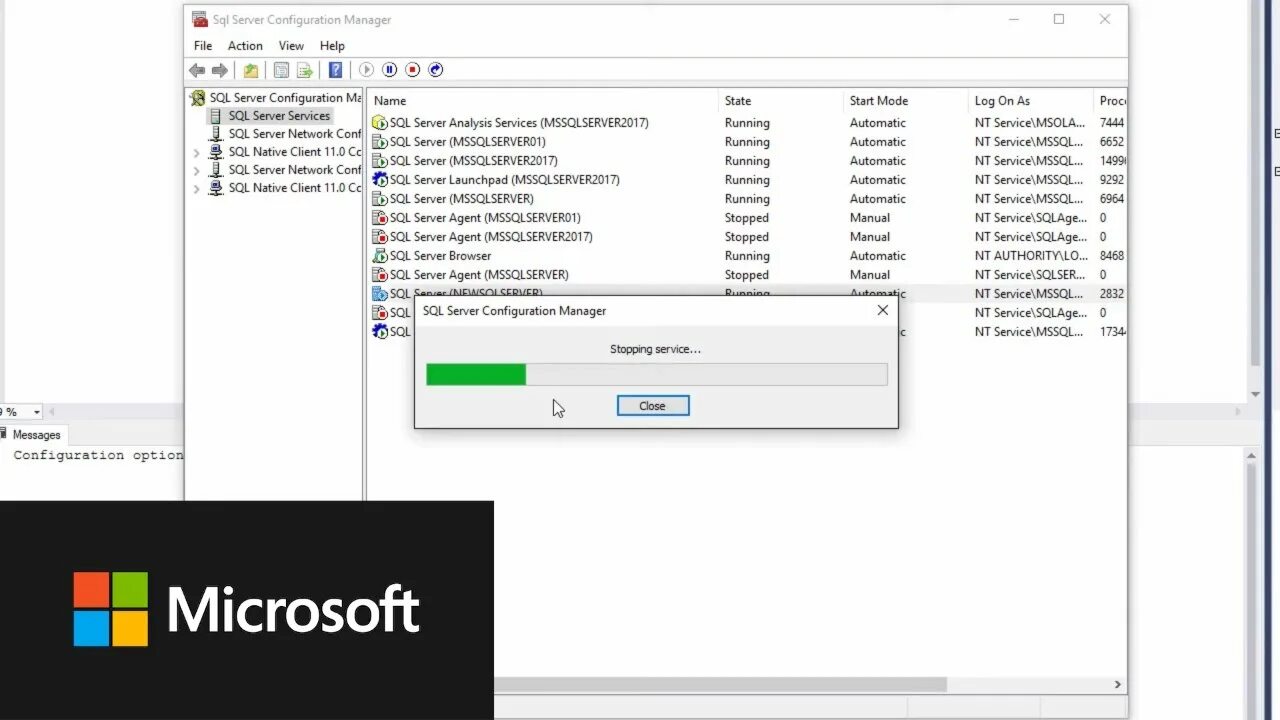The image size is (1280, 720).
Task: Click the icon beside SQL Server (MSSQLSERVER2017)
Action: [380, 161]
